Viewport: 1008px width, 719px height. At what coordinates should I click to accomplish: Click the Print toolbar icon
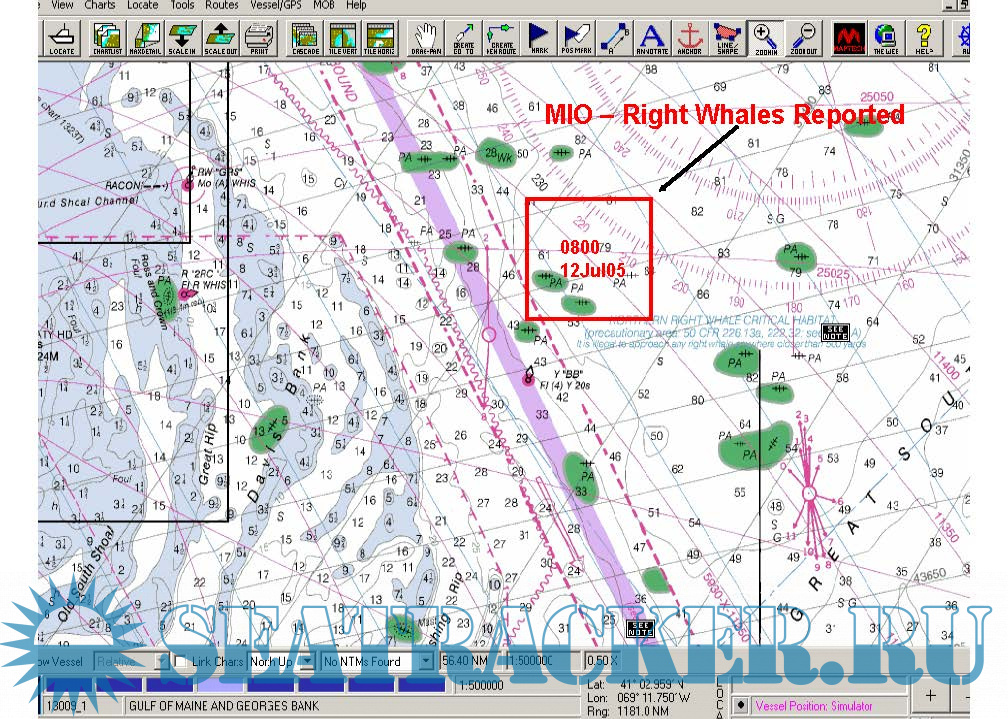(258, 37)
